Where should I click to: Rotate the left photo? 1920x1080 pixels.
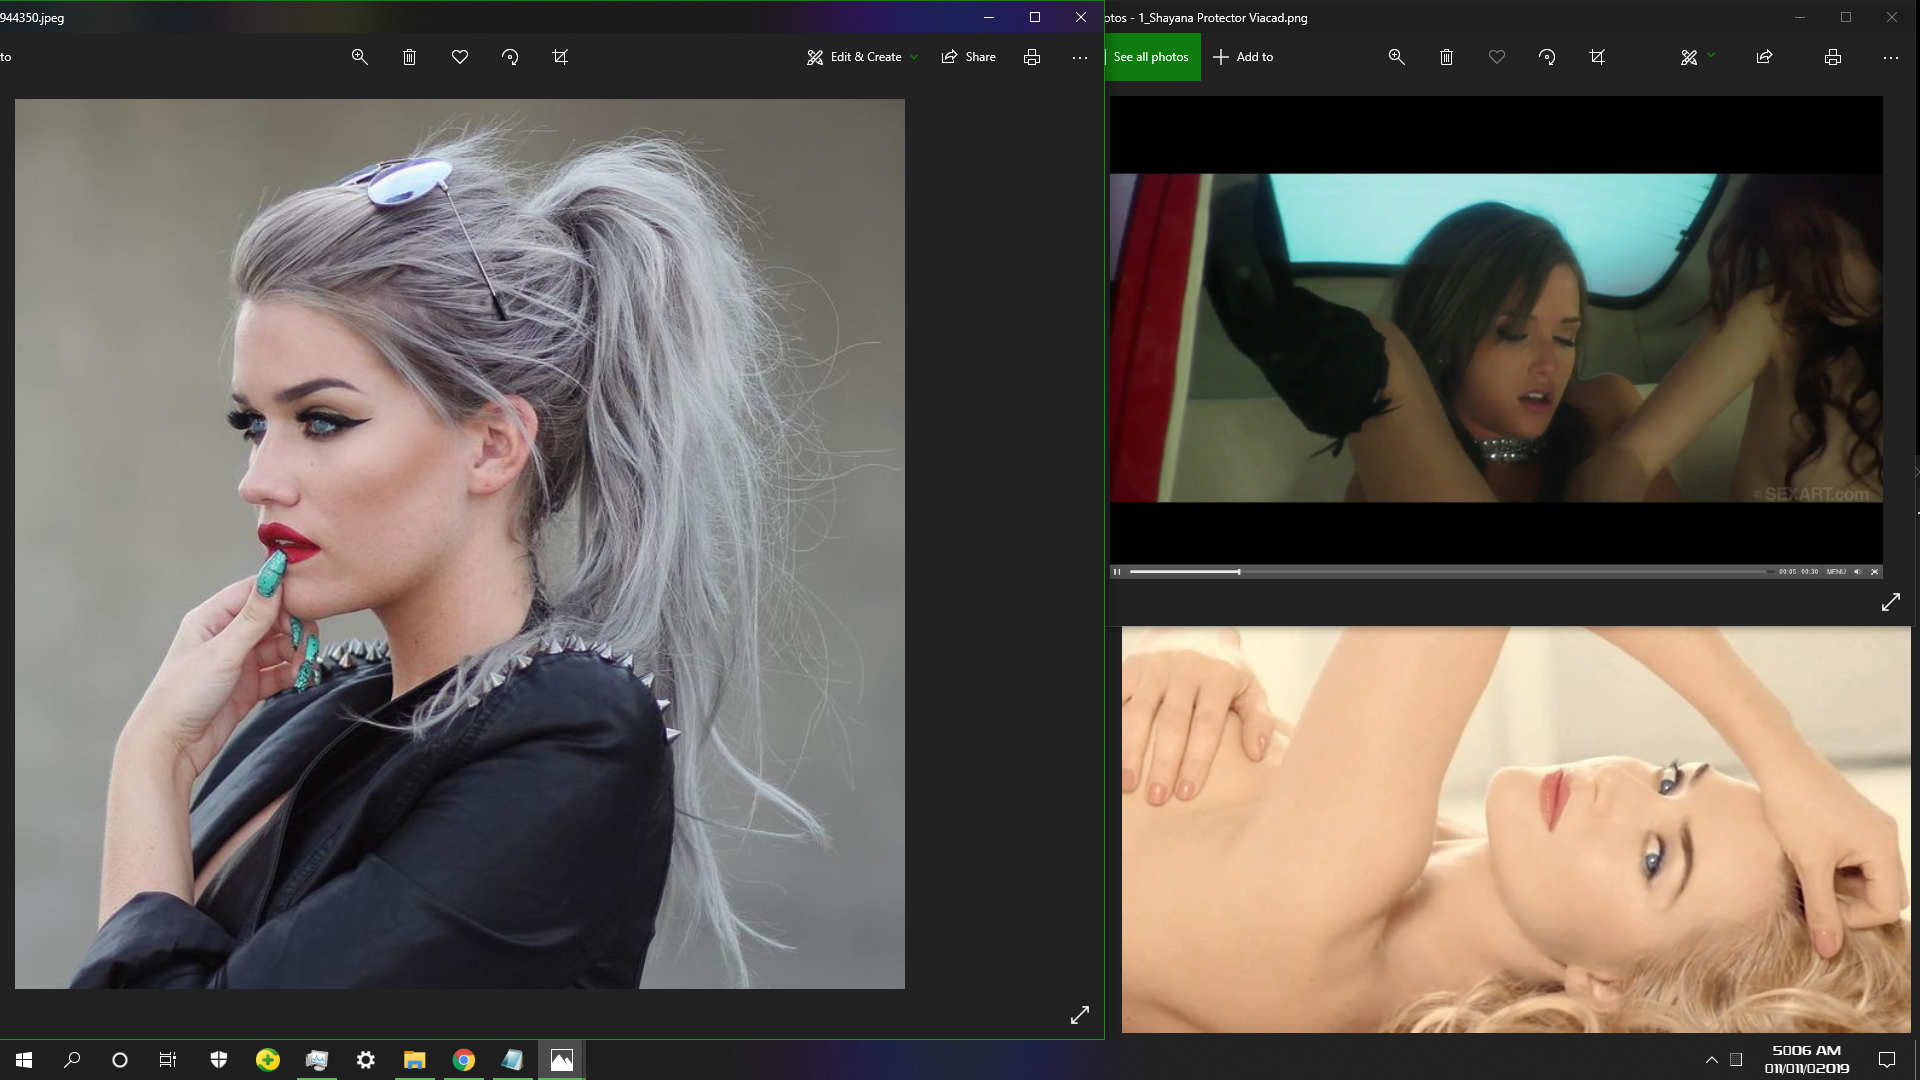tap(510, 57)
